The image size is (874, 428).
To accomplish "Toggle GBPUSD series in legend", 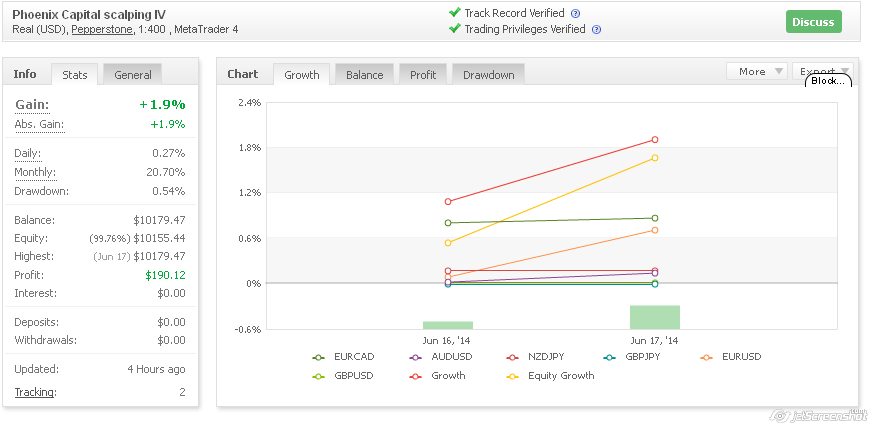I will pyautogui.click(x=343, y=376).
